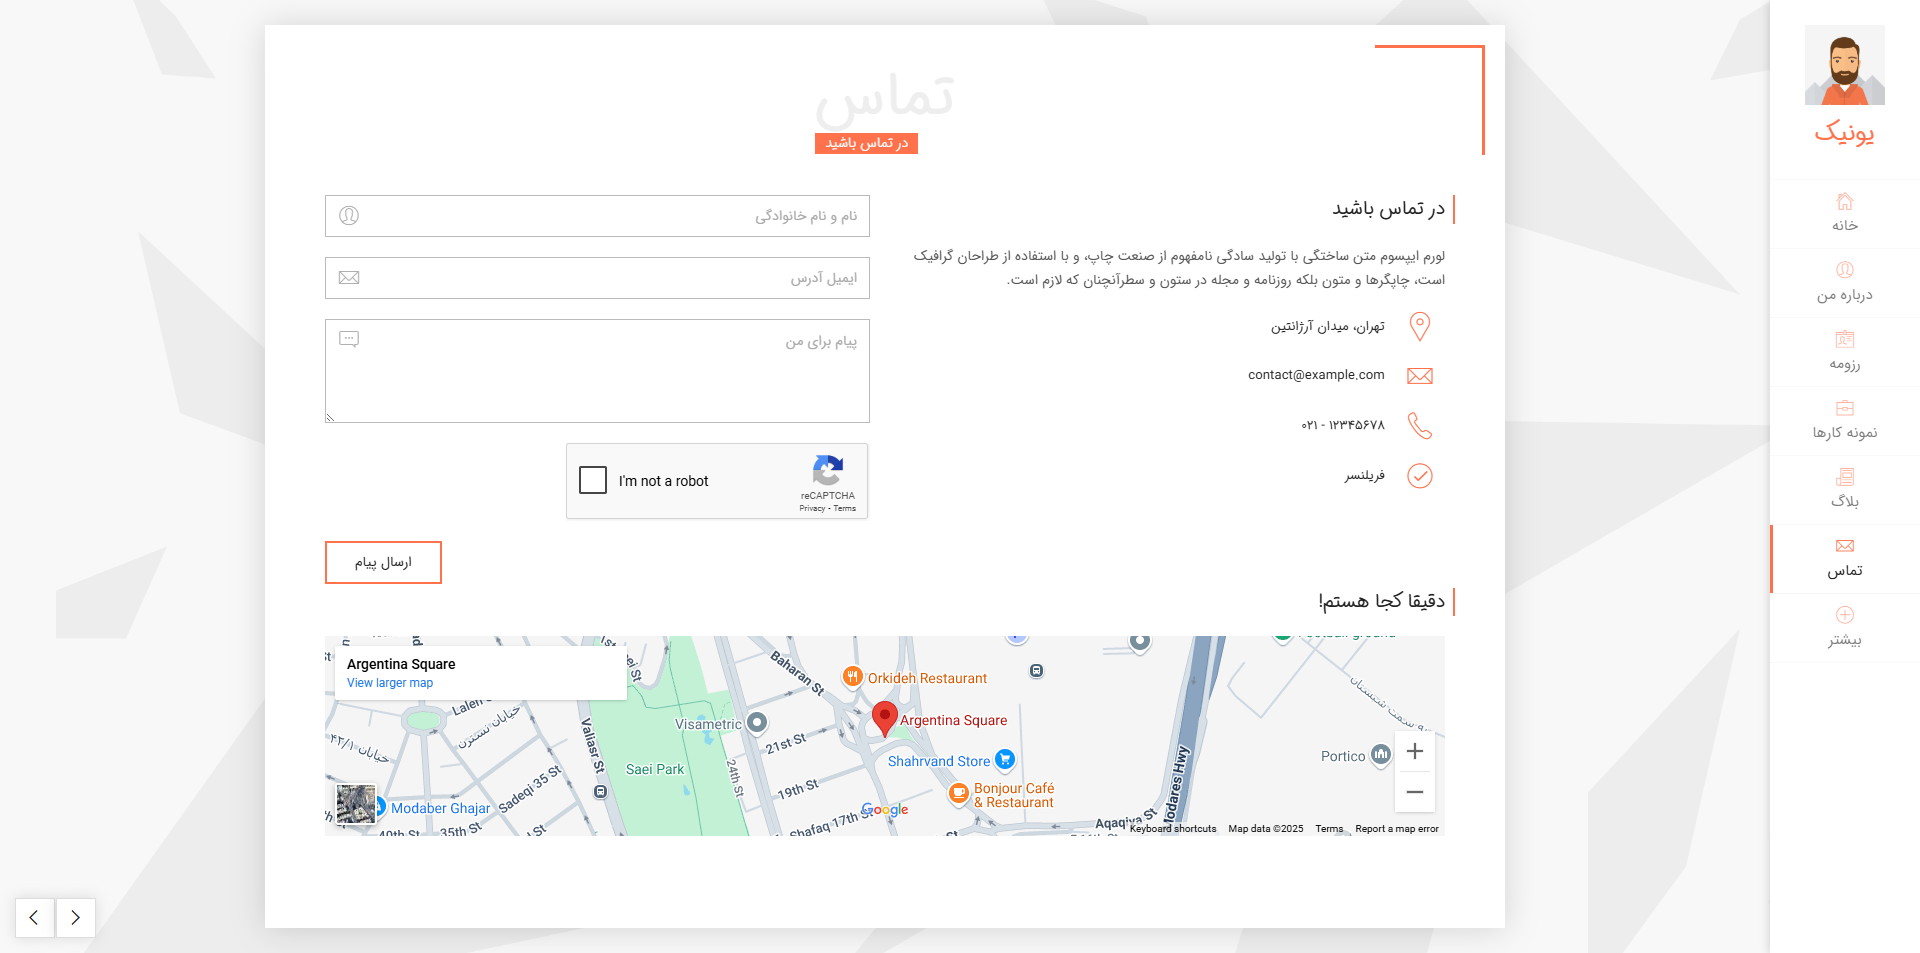Viewport: 1920px width, 953px height.
Task: Open the View larger map link
Action: (x=390, y=683)
